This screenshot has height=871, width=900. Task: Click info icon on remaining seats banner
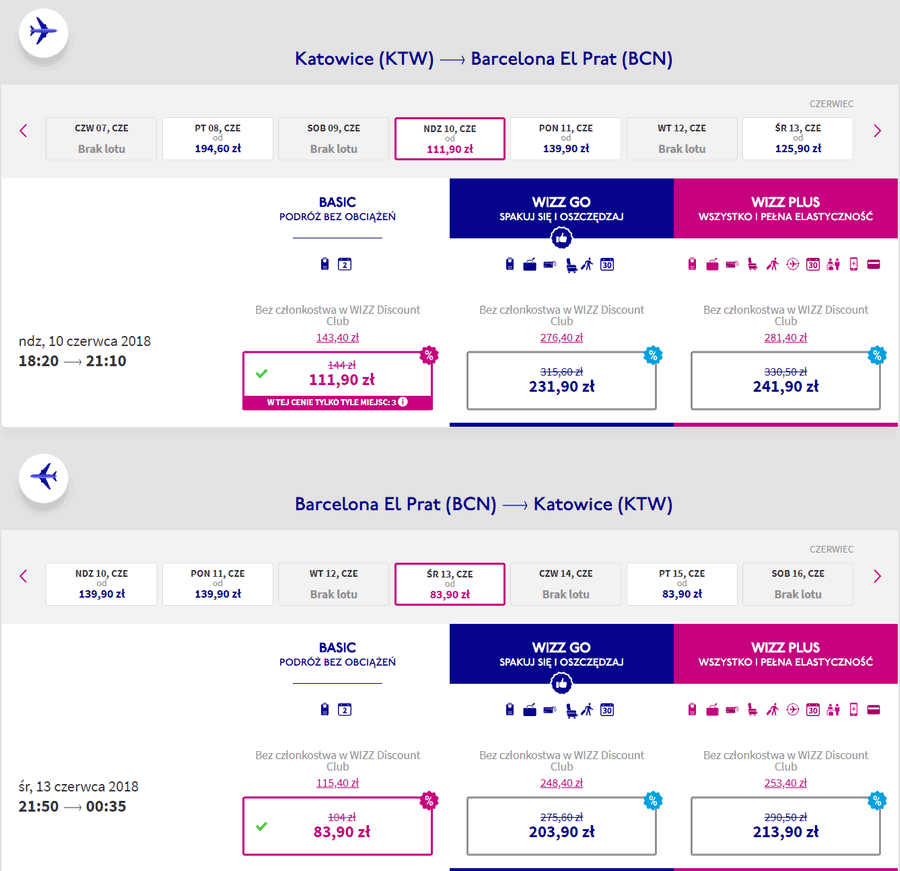(403, 402)
